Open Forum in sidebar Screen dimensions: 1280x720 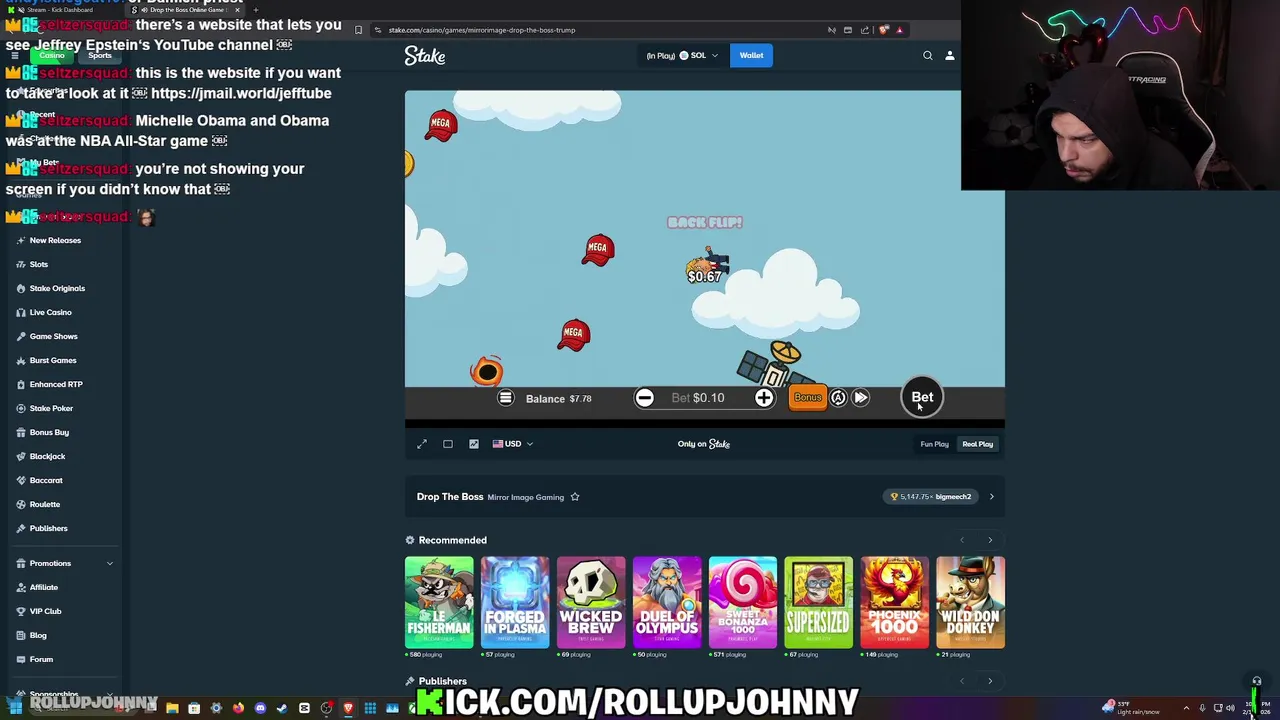(x=63, y=659)
